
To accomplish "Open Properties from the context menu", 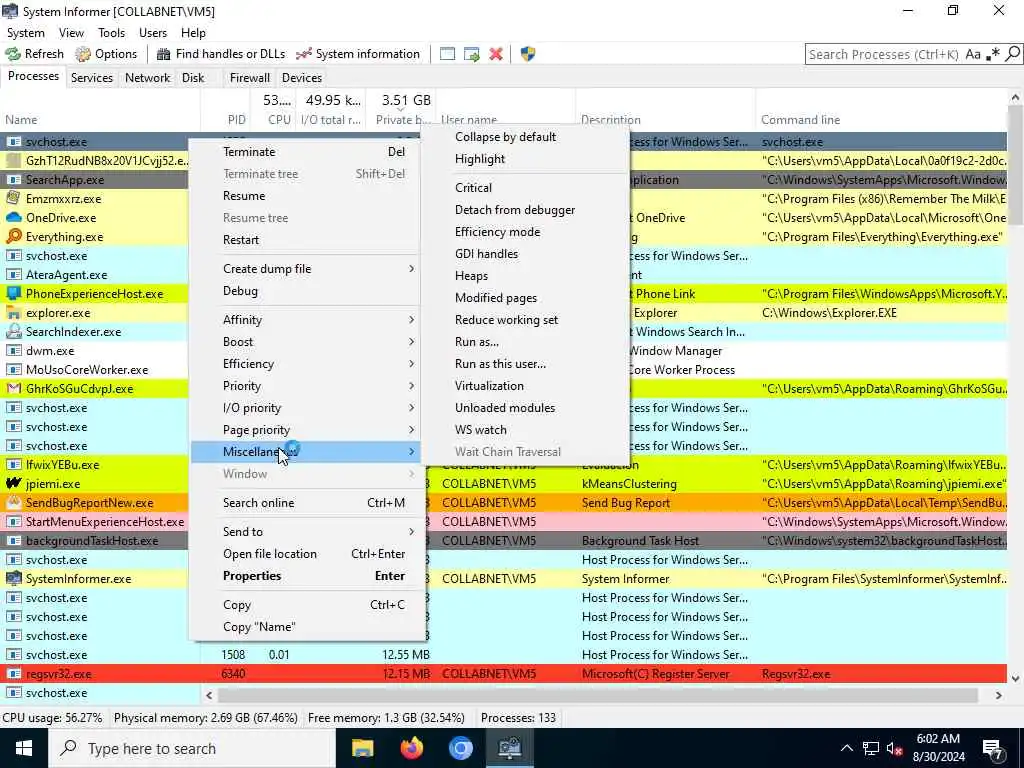I will (306, 576).
